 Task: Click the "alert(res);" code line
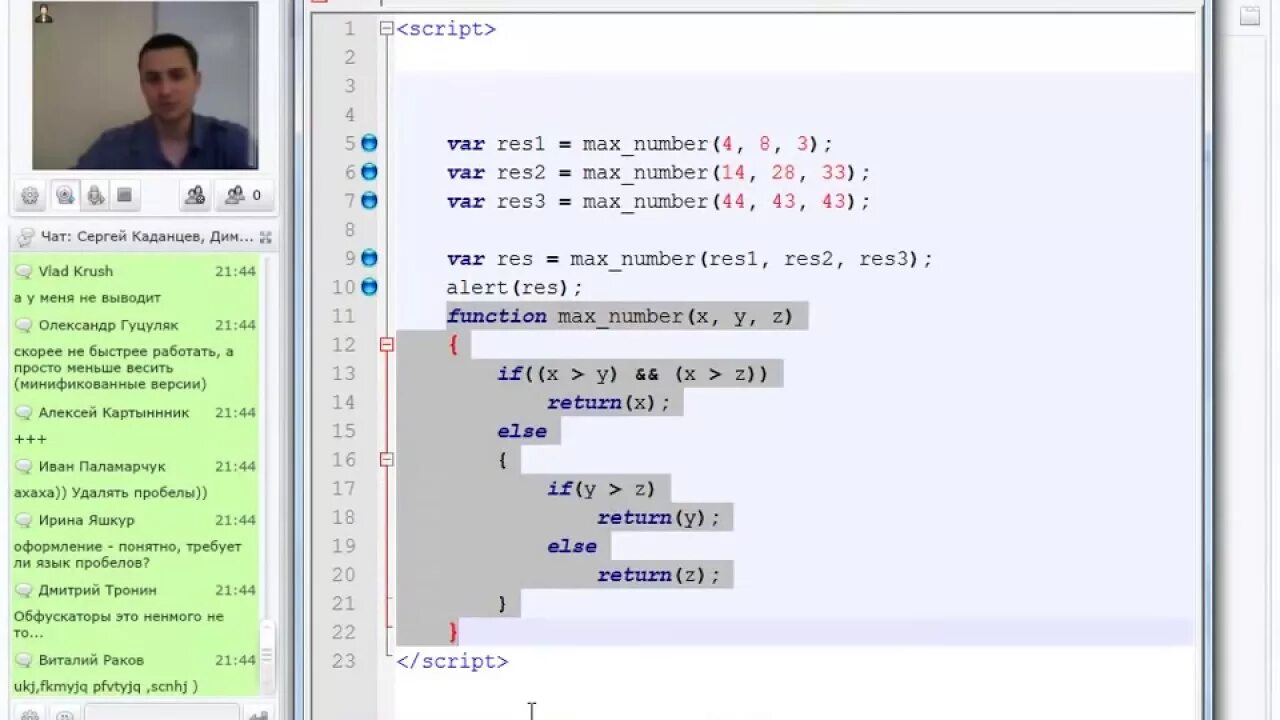pyautogui.click(x=514, y=287)
